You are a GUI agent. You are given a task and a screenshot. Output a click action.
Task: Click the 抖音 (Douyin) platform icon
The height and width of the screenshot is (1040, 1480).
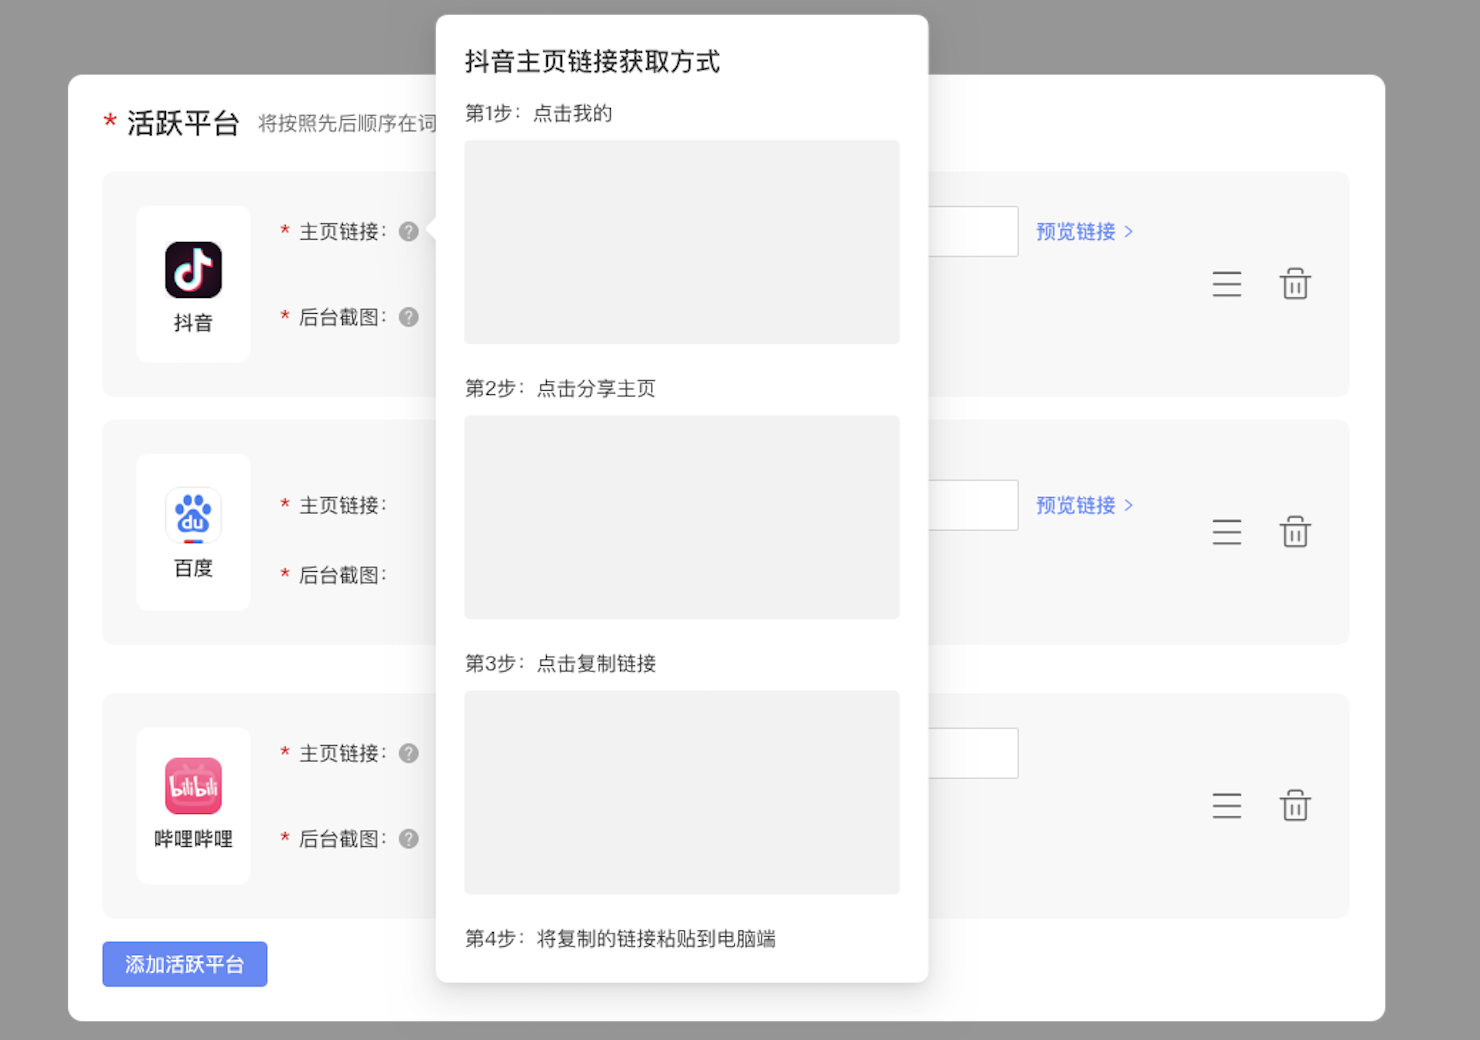point(193,270)
